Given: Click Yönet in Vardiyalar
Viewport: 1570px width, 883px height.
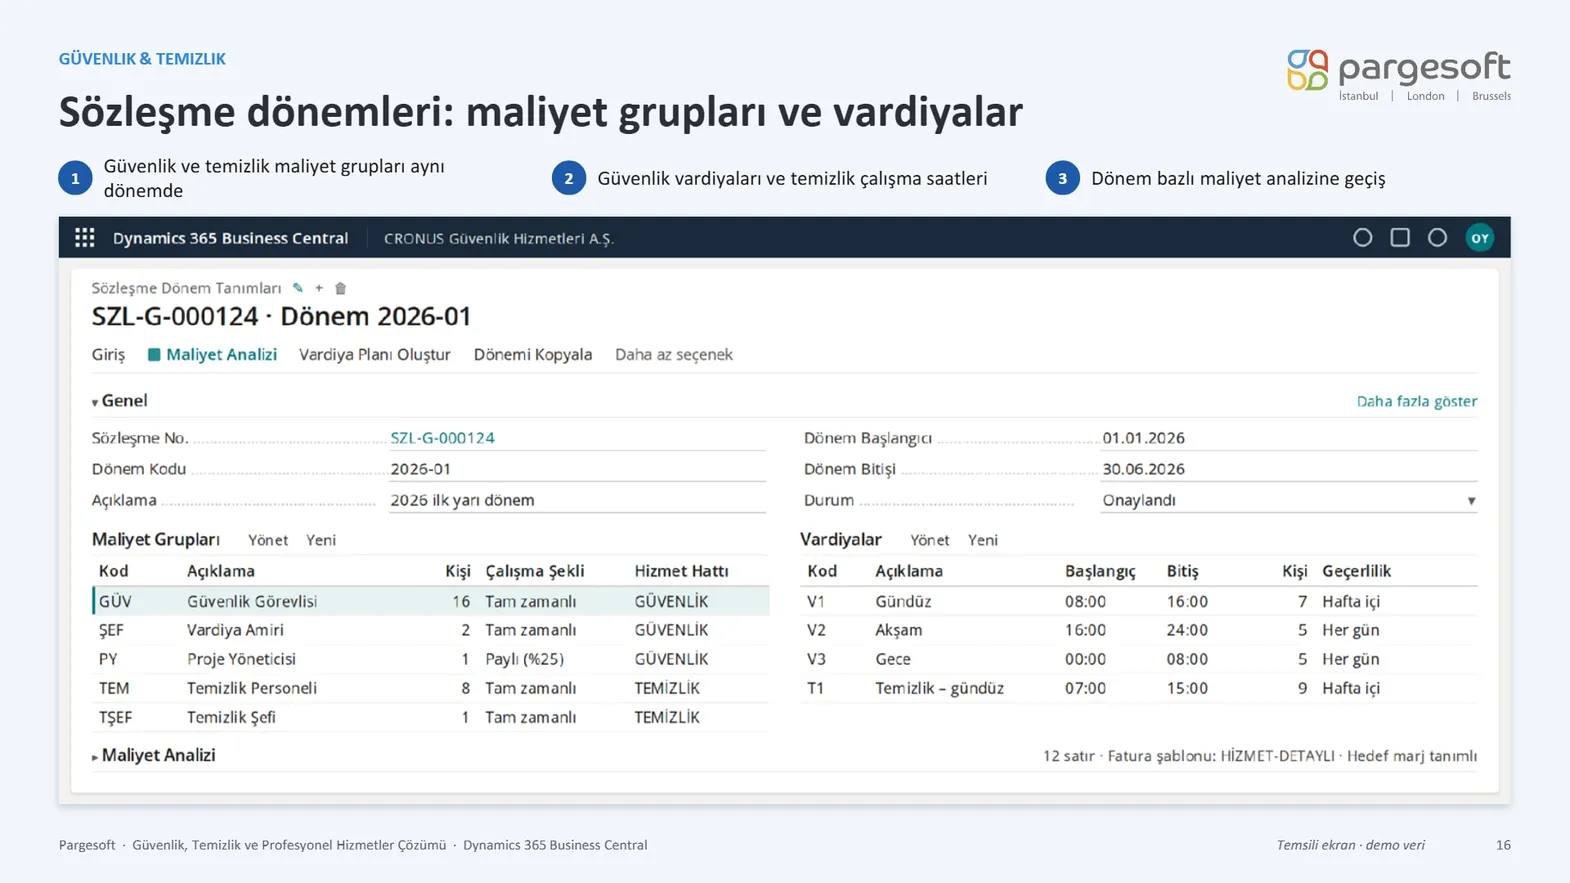Looking at the screenshot, I should pyautogui.click(x=929, y=540).
